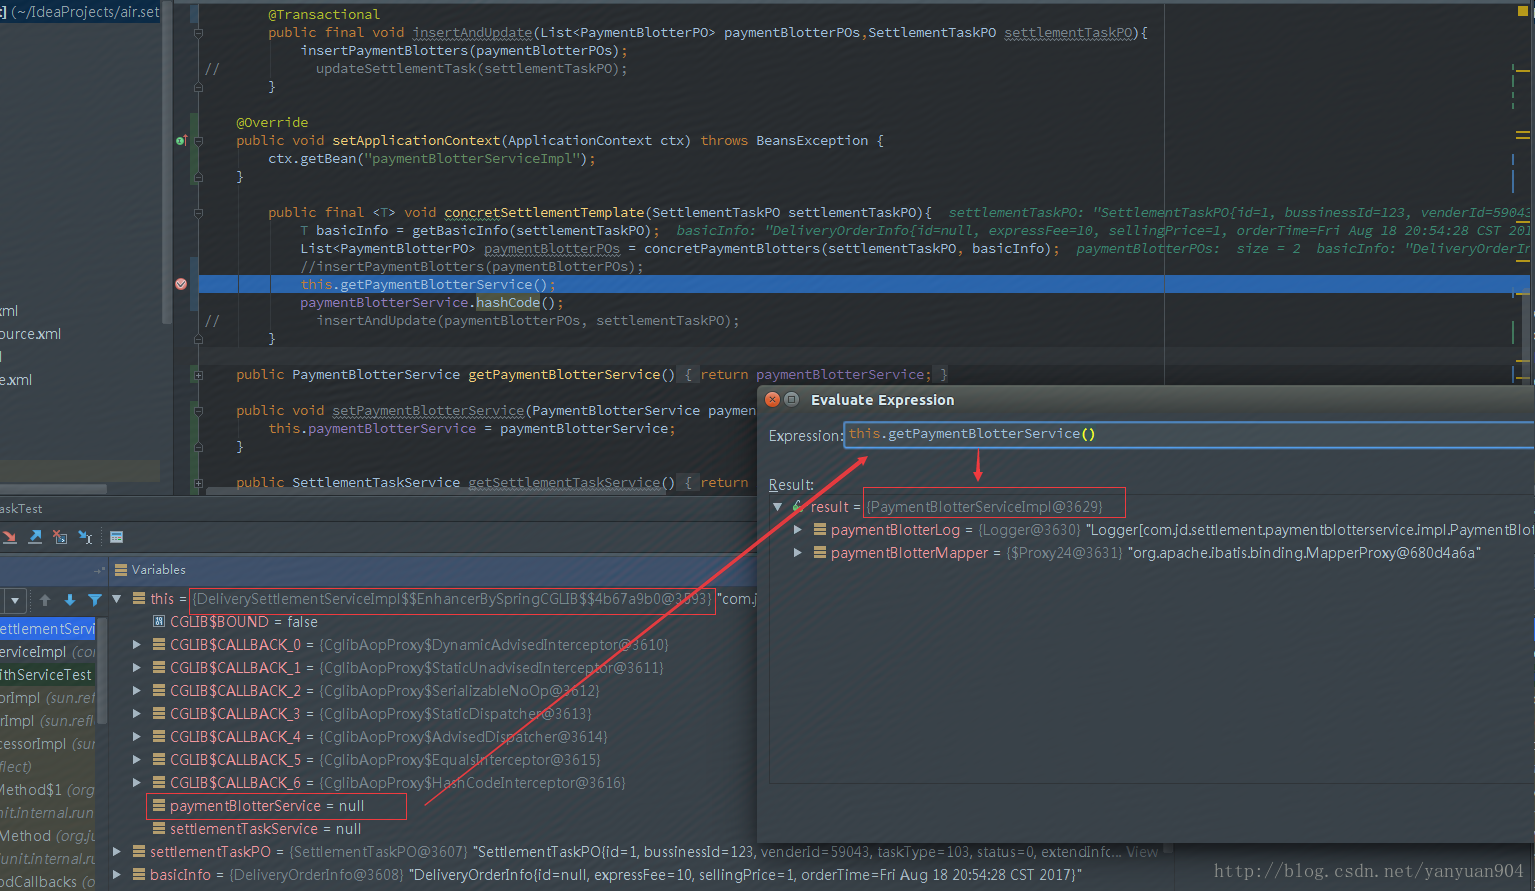
Task: Click the Expression input field
Action: [1189, 434]
